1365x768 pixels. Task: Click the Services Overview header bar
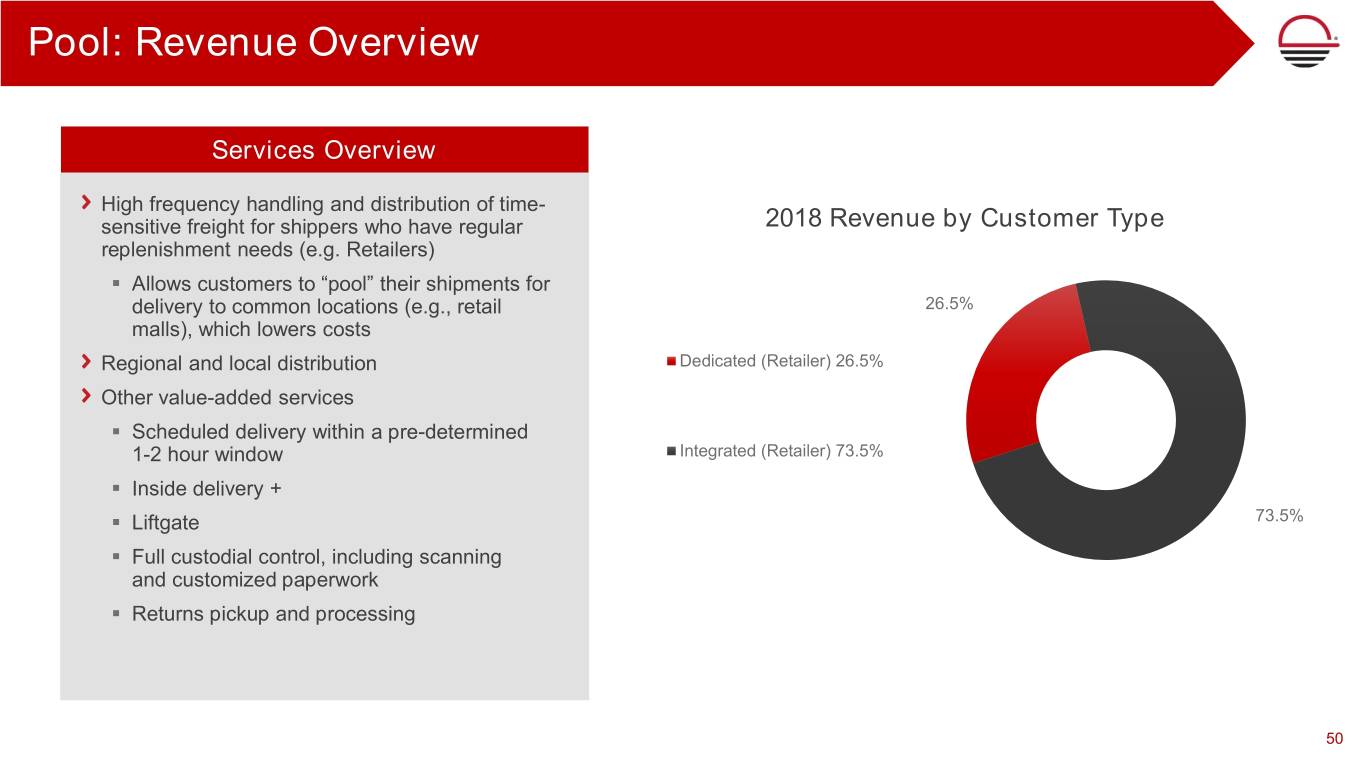tap(324, 150)
